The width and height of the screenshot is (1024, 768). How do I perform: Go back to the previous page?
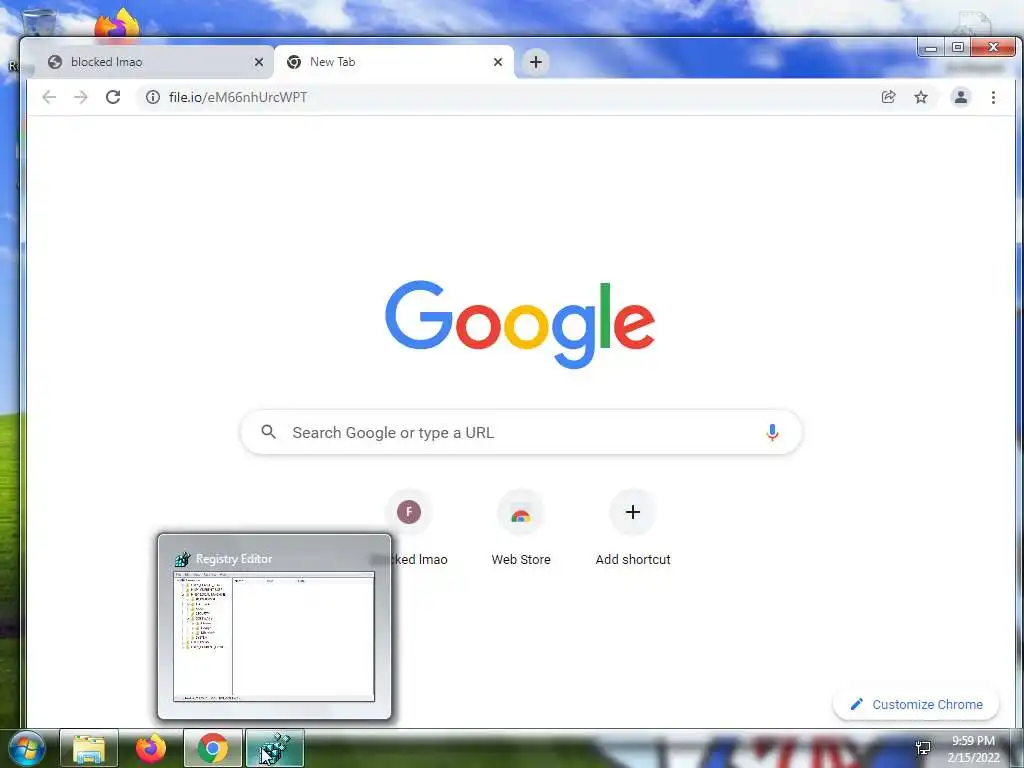tap(49, 97)
